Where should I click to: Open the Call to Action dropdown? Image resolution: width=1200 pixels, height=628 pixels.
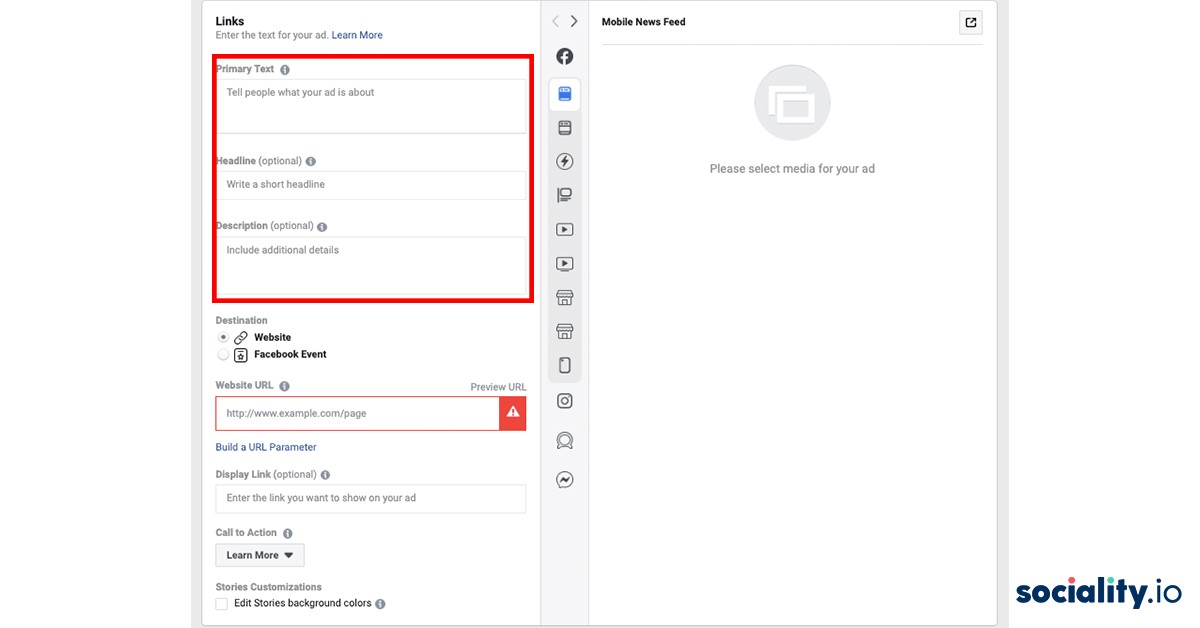coord(259,555)
